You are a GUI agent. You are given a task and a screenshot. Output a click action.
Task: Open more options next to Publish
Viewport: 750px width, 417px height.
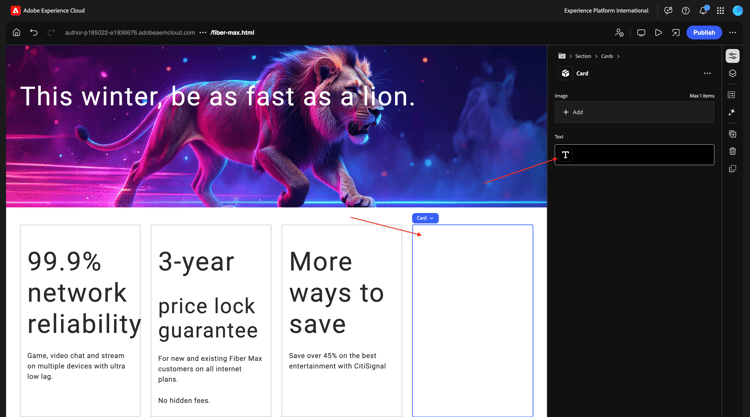pos(732,33)
